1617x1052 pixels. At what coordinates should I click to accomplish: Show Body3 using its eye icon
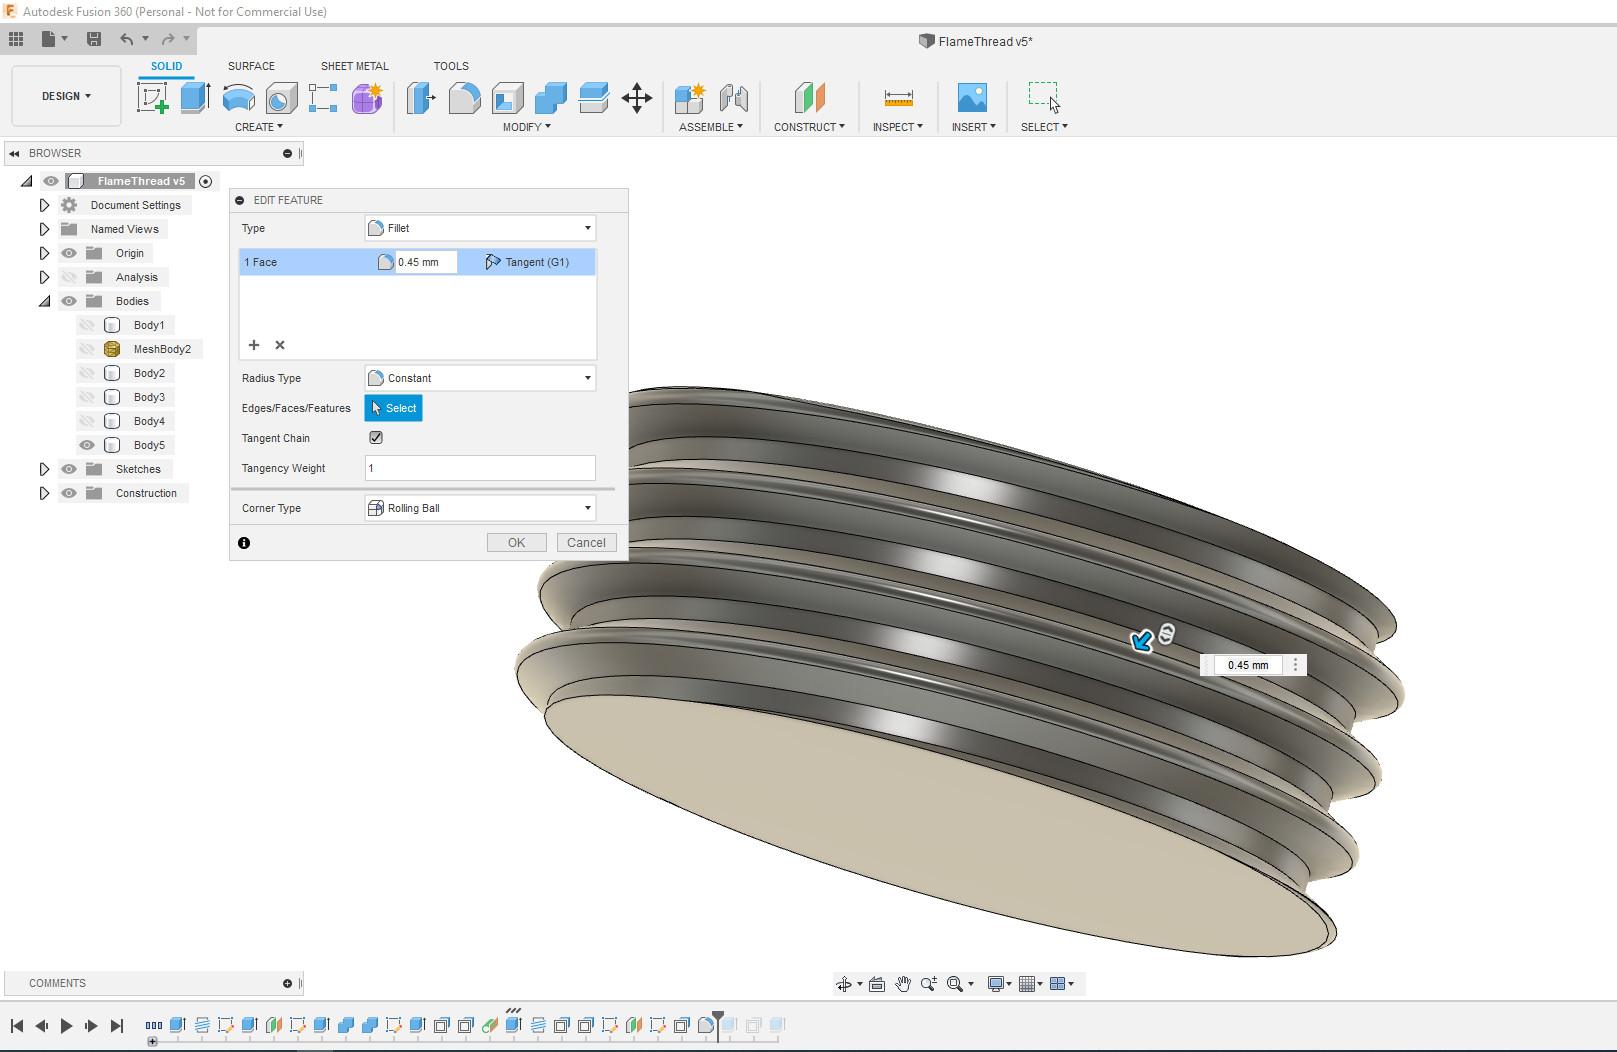point(87,397)
